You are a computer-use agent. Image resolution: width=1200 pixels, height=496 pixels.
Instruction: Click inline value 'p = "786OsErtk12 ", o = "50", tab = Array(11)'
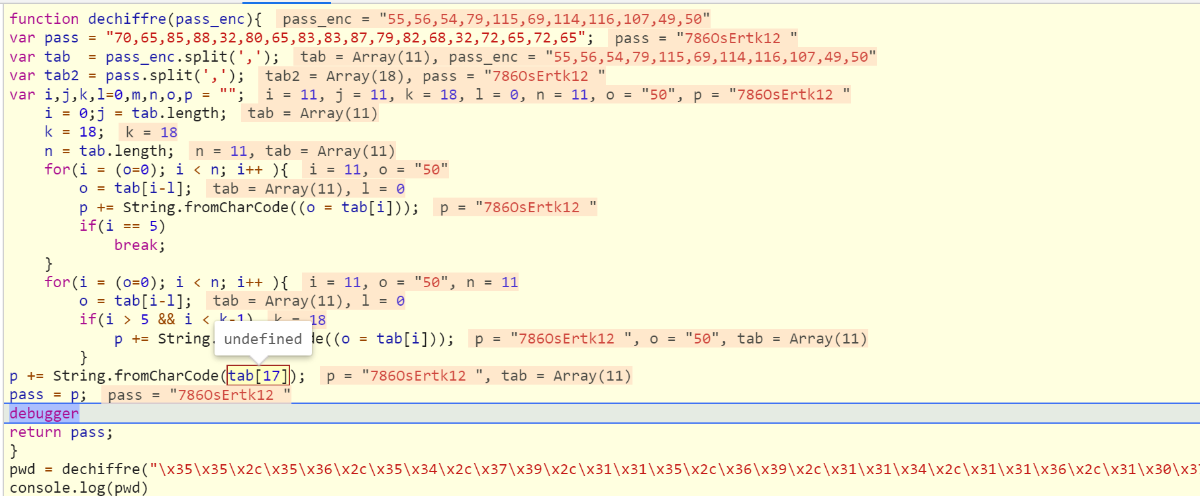coord(672,340)
